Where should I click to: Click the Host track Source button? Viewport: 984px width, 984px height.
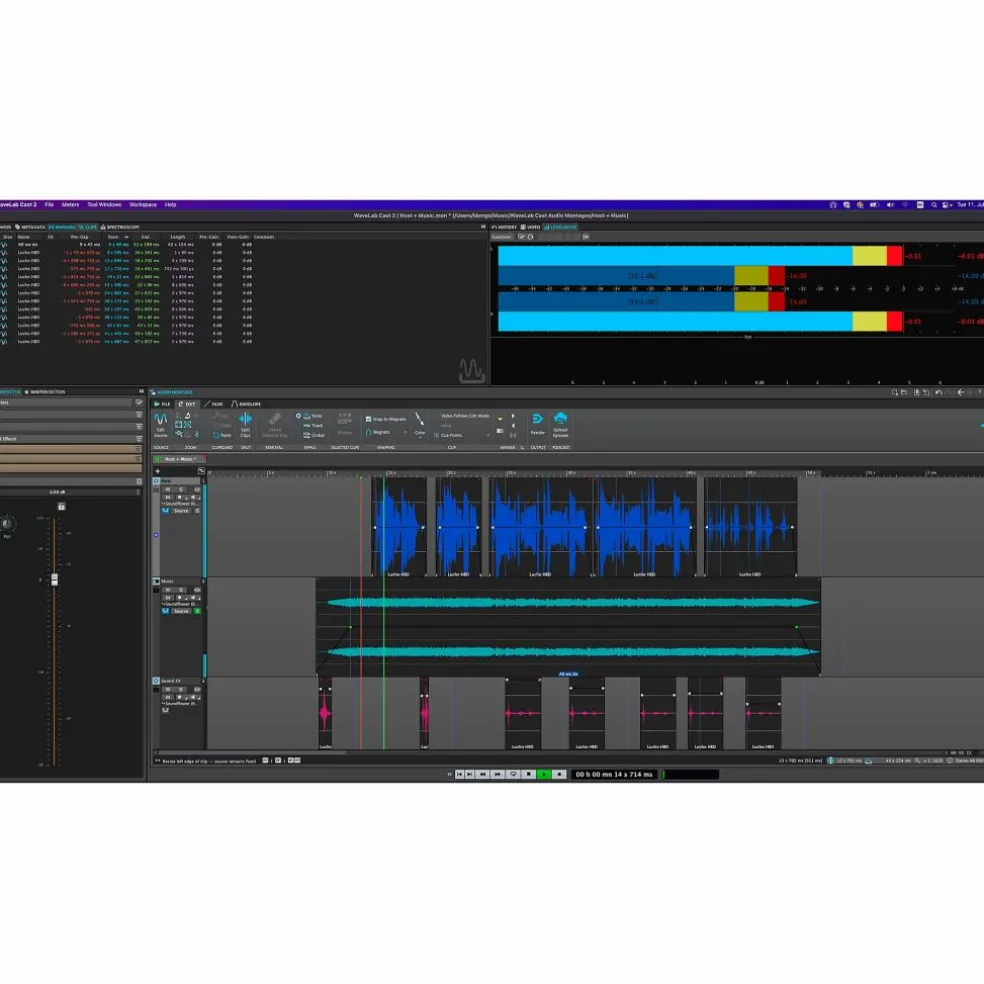(x=181, y=511)
